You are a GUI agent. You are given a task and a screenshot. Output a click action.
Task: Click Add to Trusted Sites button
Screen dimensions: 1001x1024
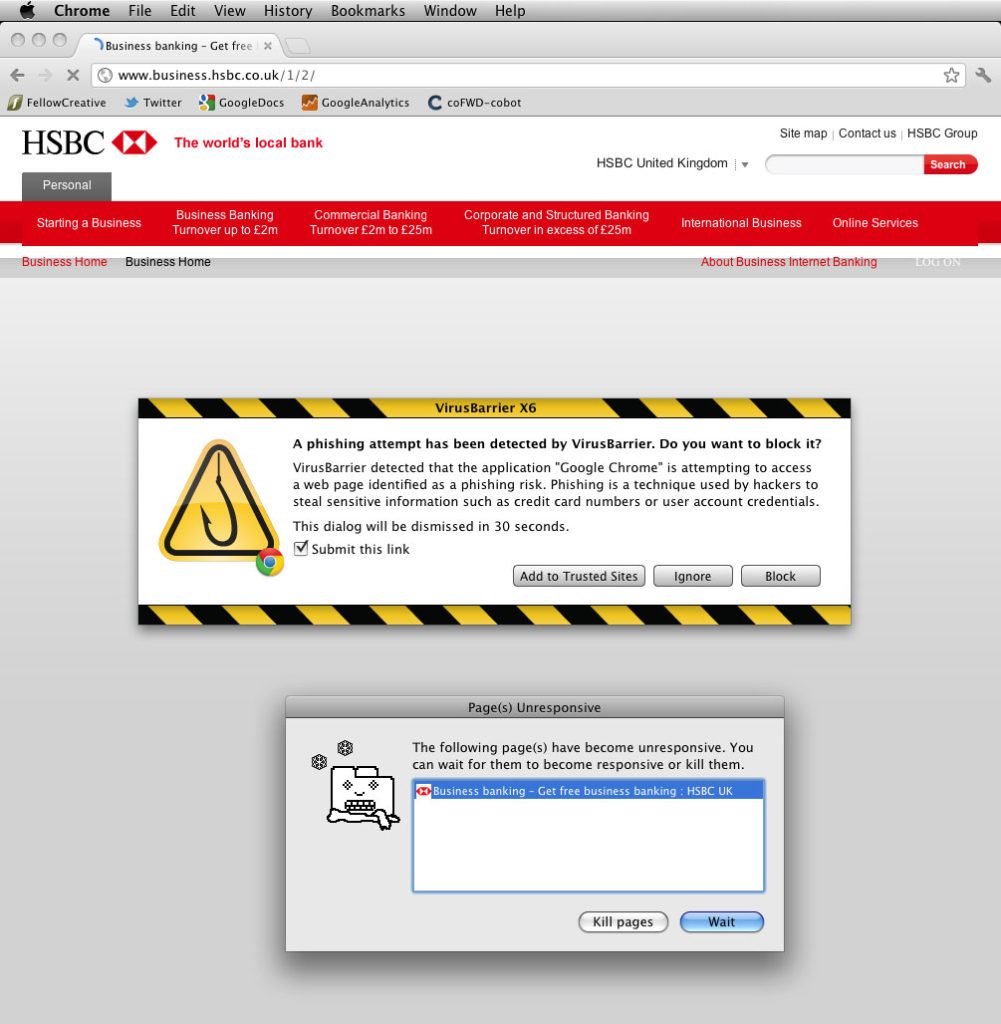(579, 576)
